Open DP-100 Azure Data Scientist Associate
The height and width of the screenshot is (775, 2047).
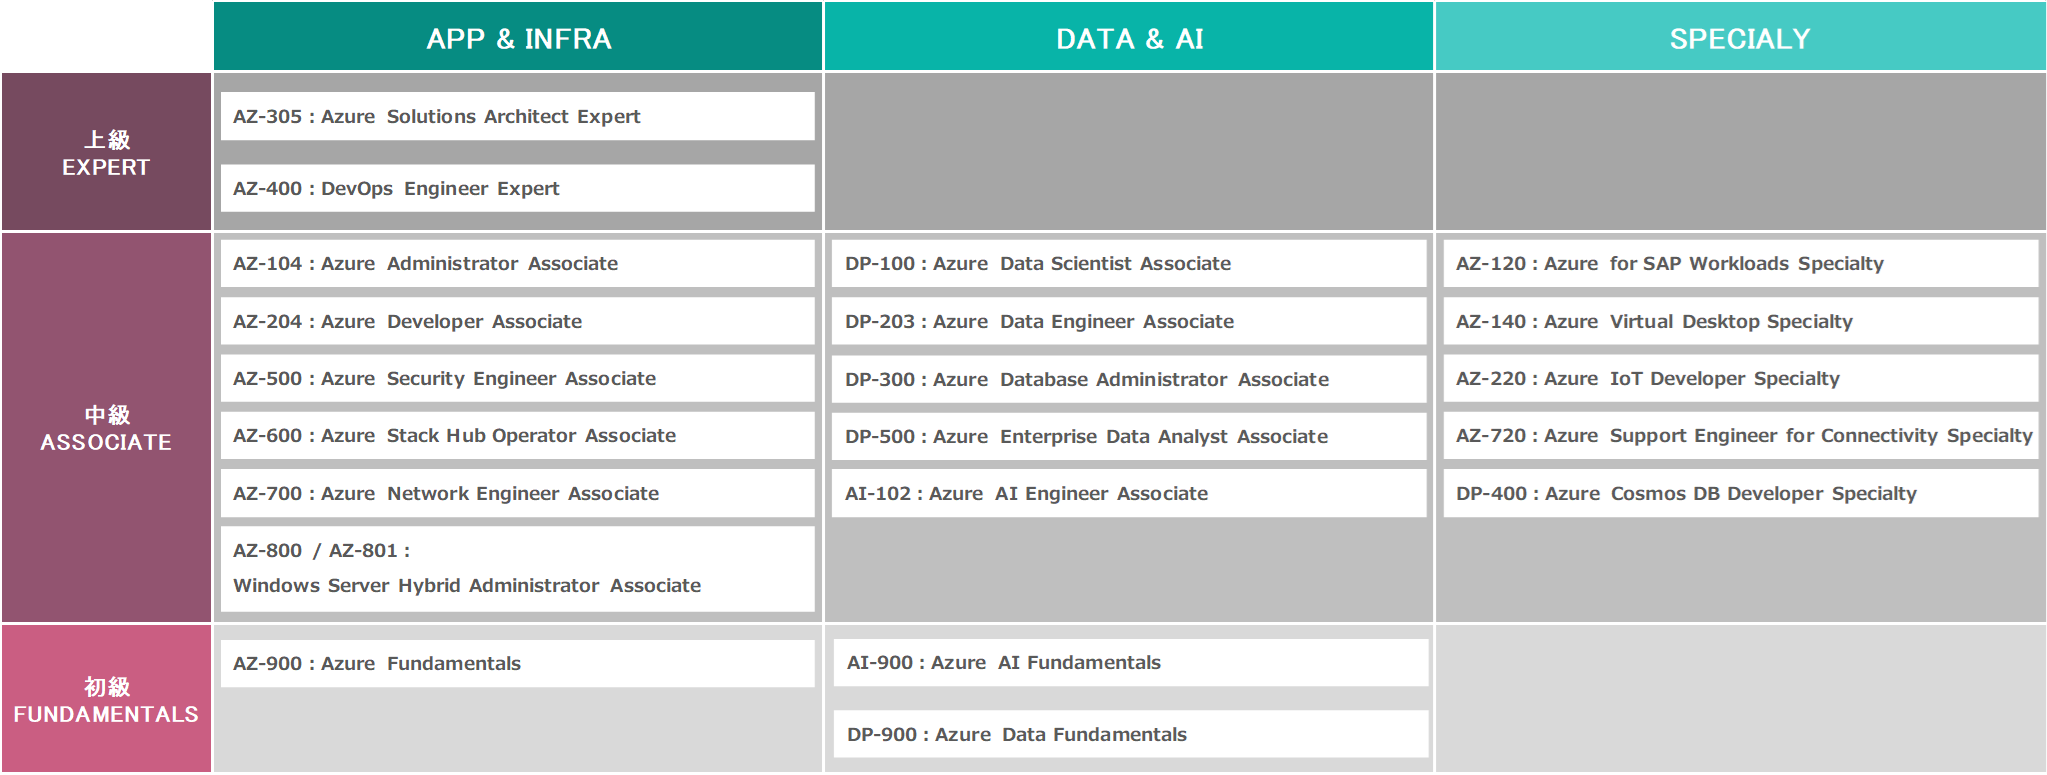click(x=1128, y=263)
